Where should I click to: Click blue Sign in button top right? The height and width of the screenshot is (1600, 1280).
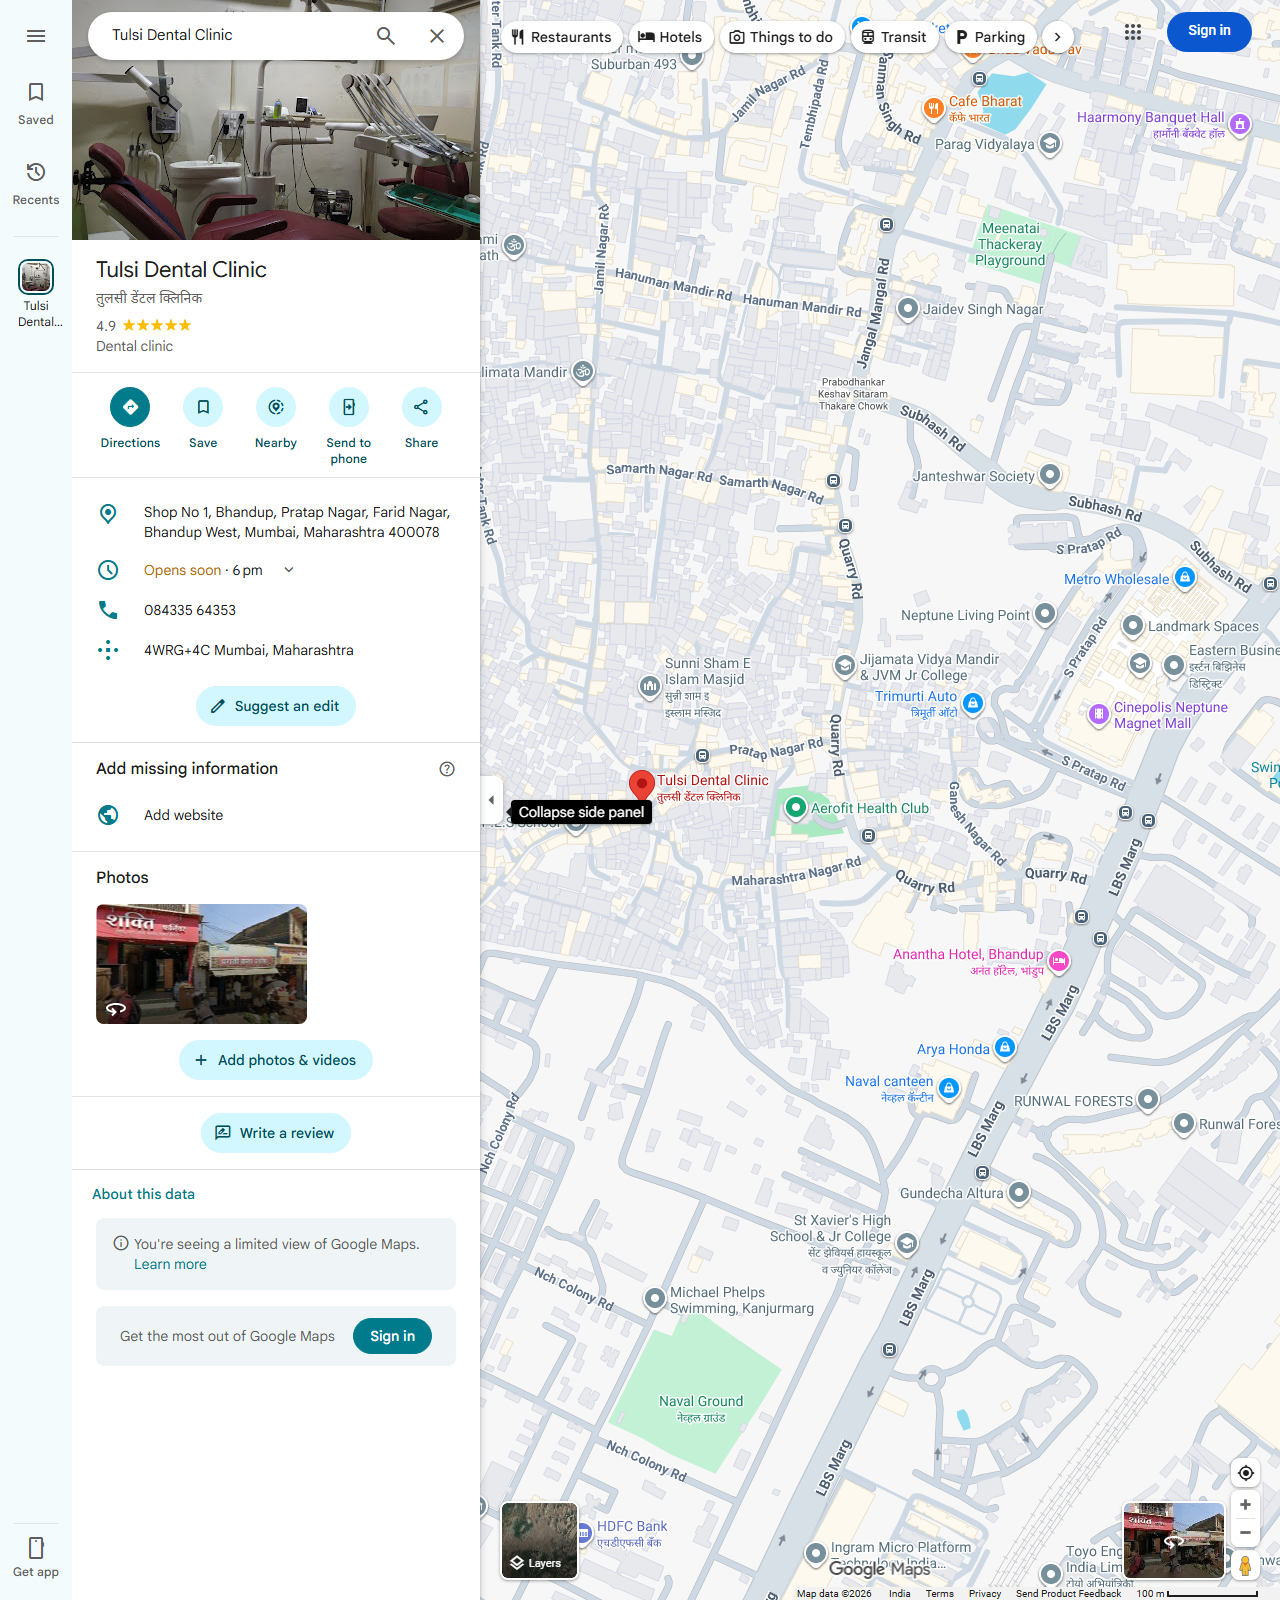coord(1209,31)
